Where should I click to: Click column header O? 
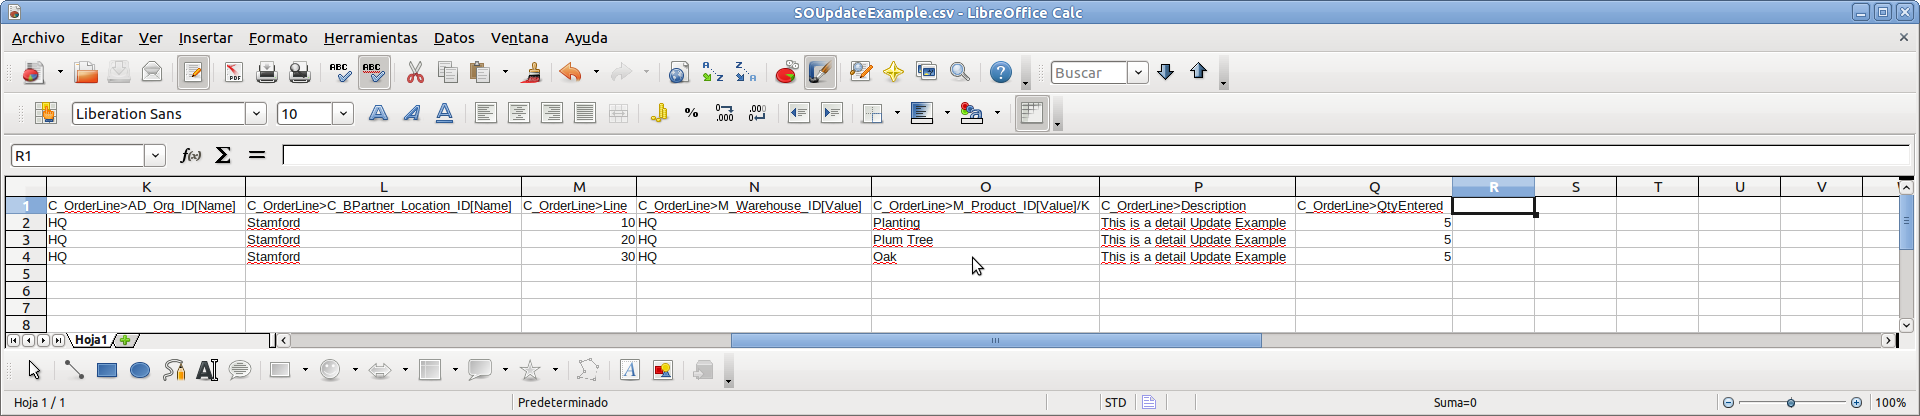click(x=985, y=187)
